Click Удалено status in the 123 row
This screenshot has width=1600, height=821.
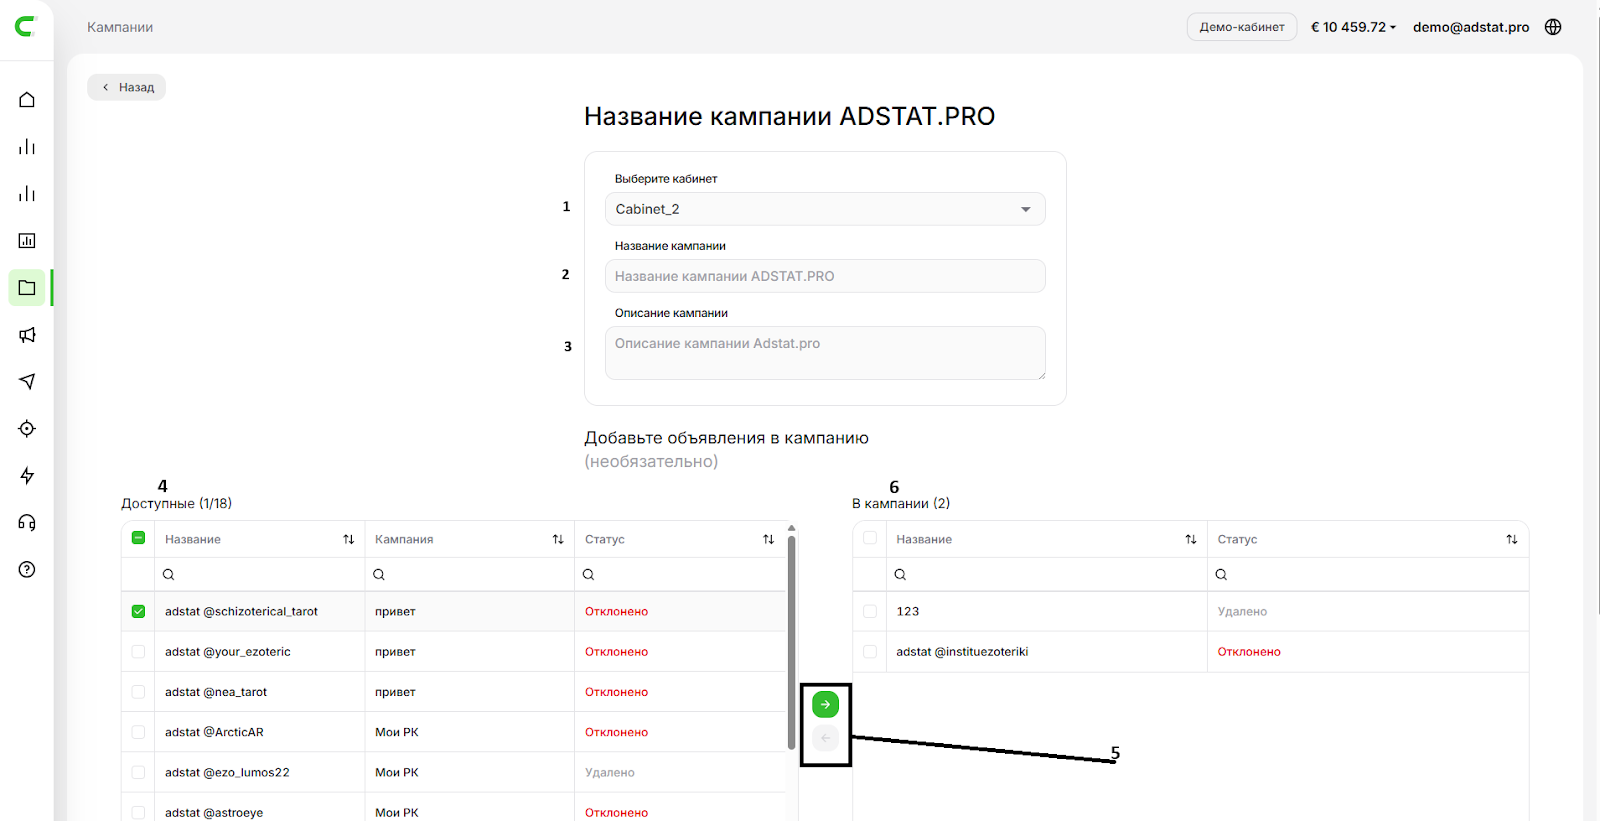(1242, 611)
